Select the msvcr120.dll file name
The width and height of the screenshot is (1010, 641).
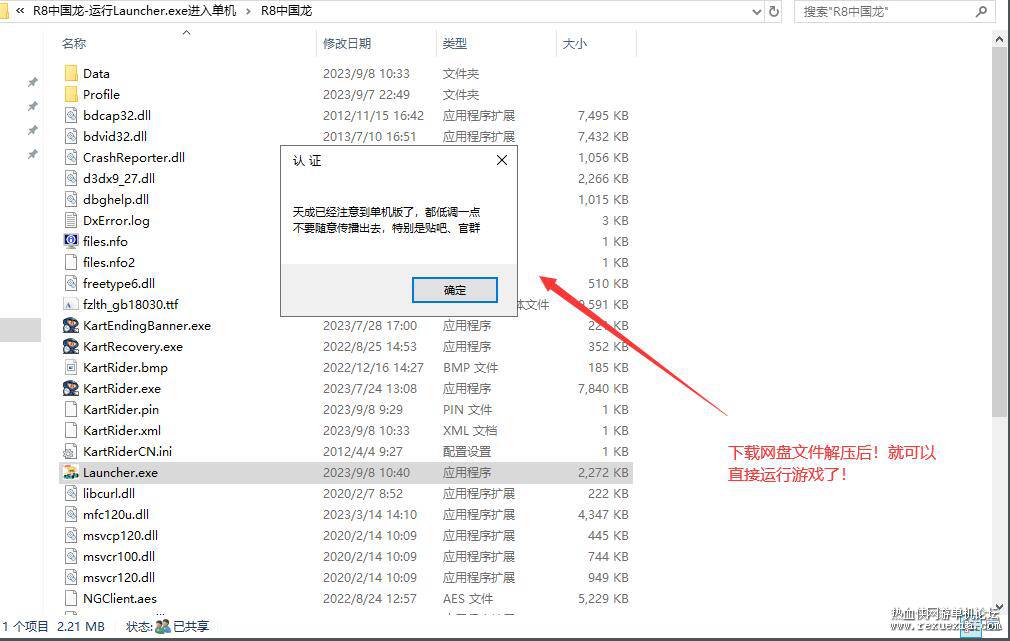(119, 577)
